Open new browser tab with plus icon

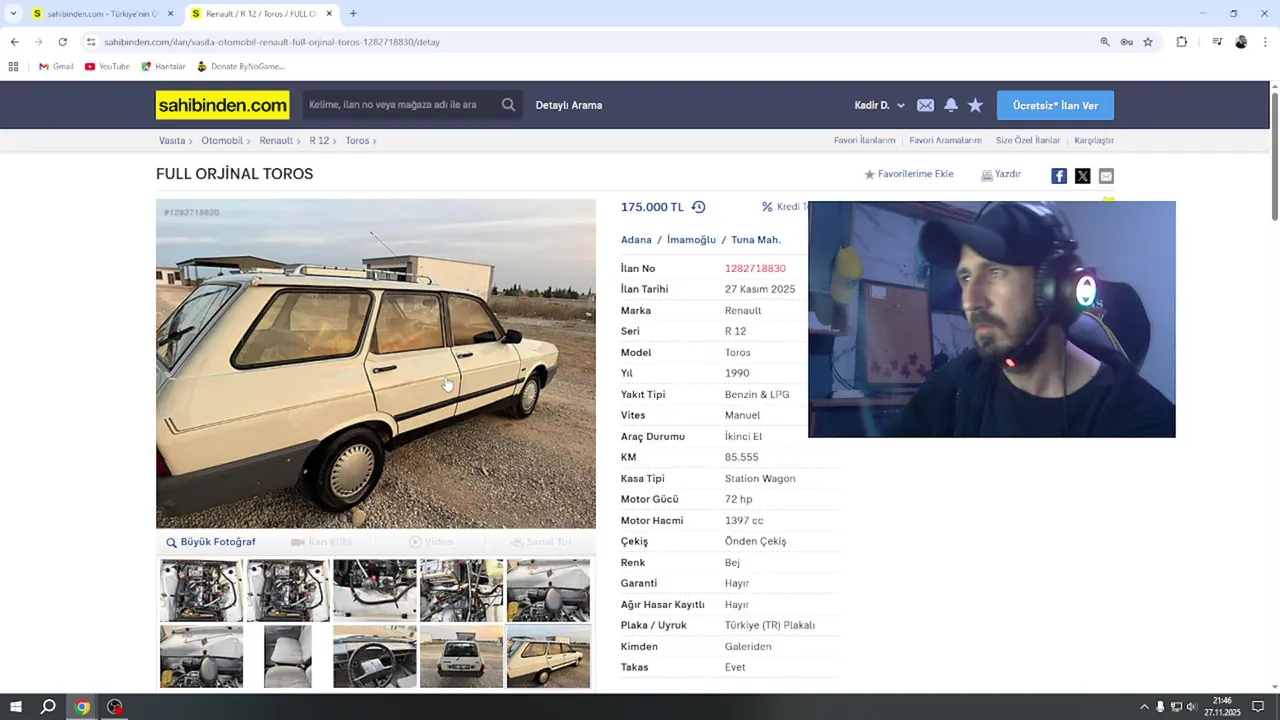[353, 14]
